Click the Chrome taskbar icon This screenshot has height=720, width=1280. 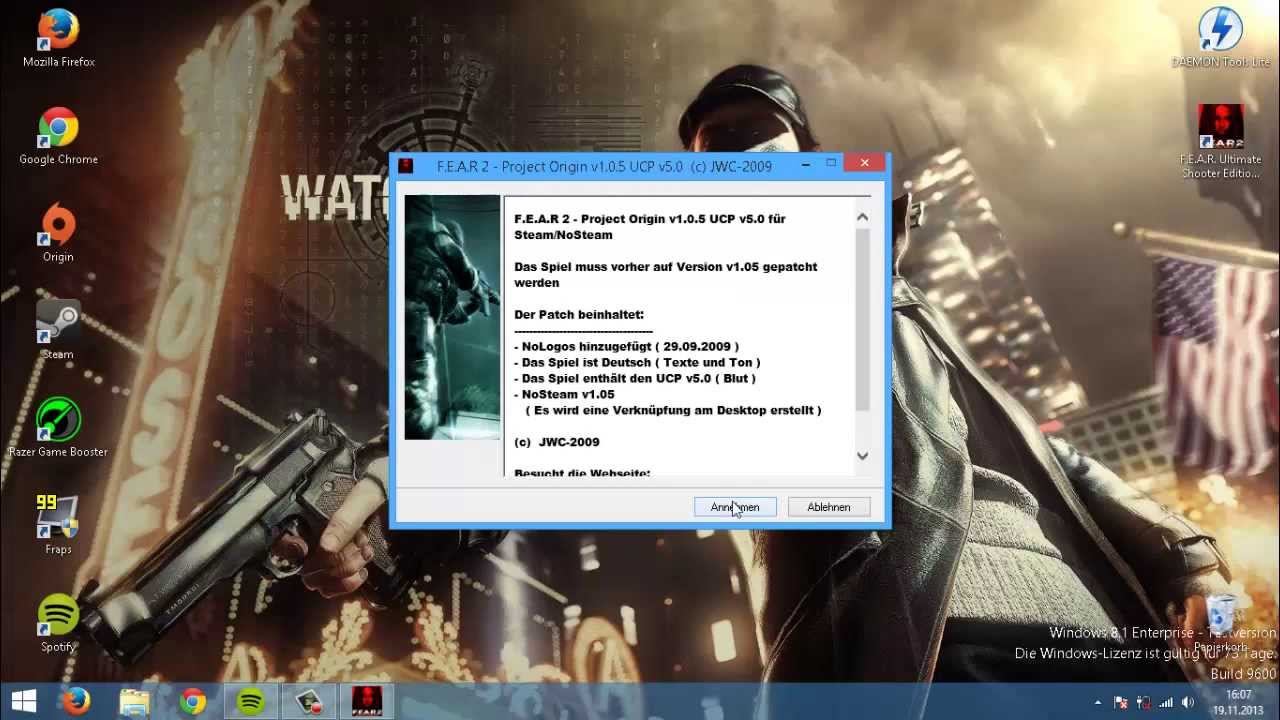[192, 701]
